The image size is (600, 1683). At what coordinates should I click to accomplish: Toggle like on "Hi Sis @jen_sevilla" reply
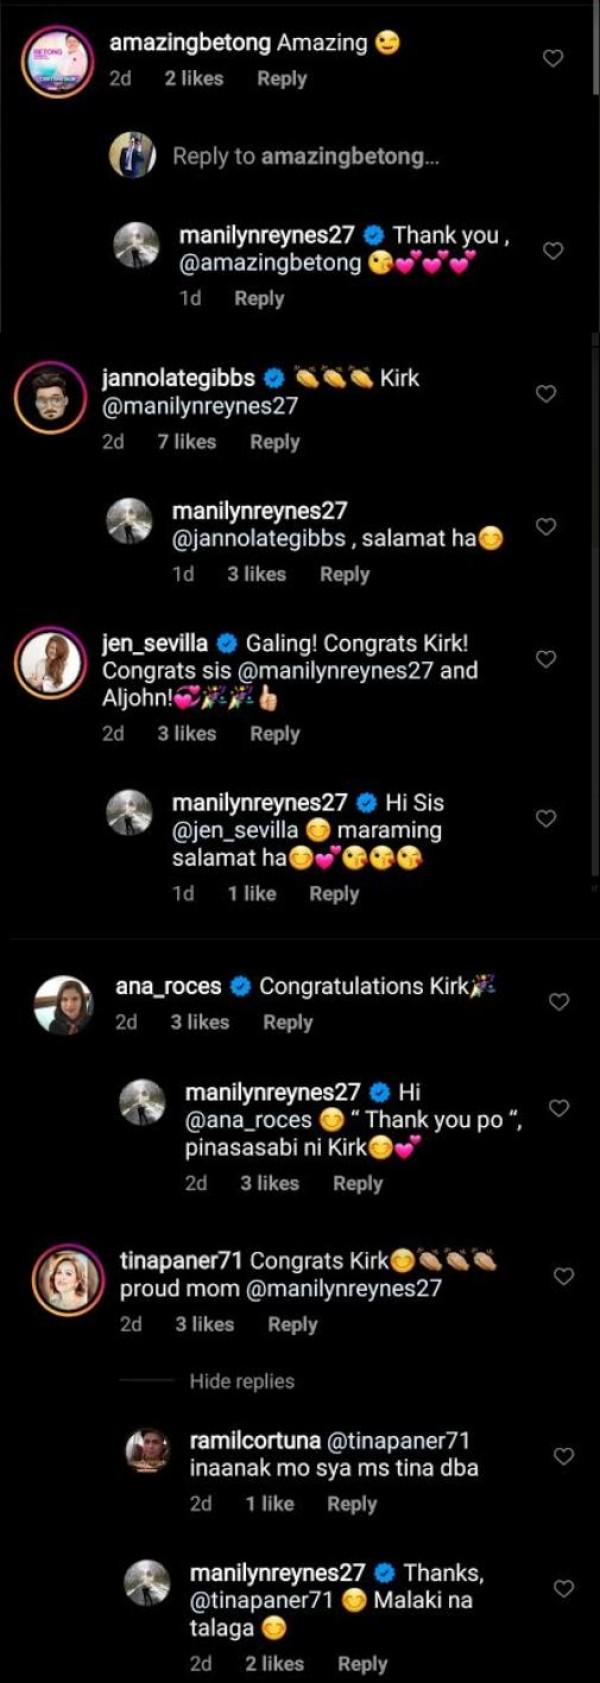click(546, 818)
